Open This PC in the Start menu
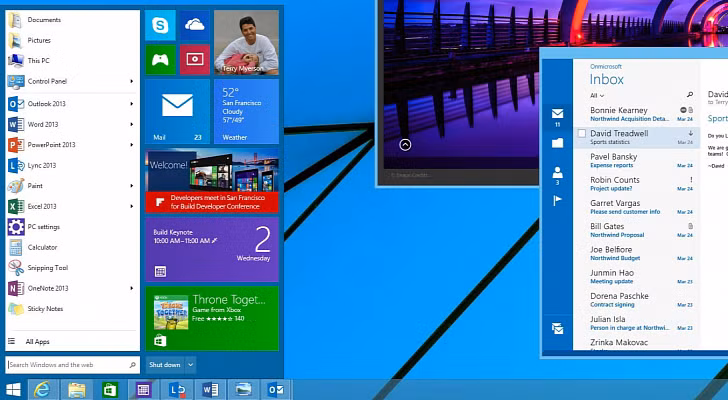Image resolution: width=728 pixels, height=400 pixels. (x=72, y=61)
